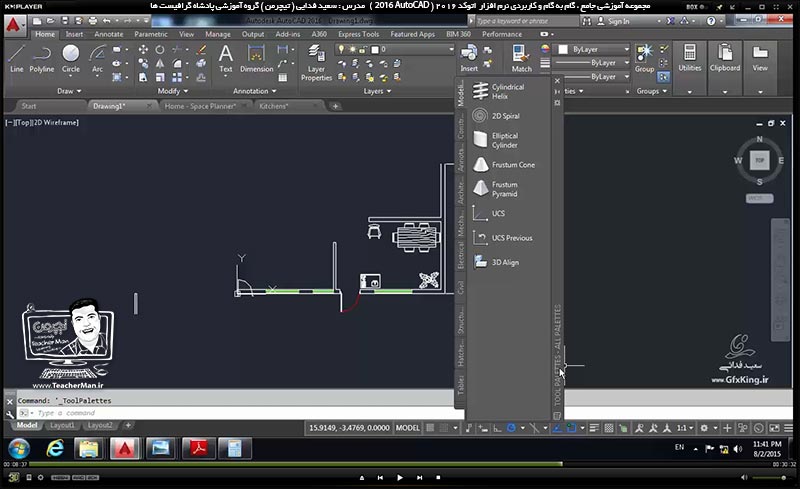Click the ByLayer color swatch

(x=563, y=50)
